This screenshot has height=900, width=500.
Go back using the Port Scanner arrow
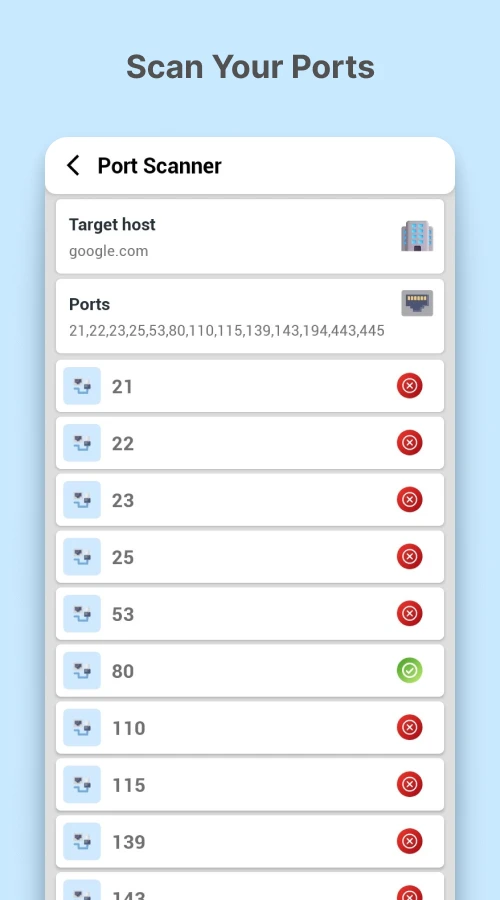coord(73,165)
